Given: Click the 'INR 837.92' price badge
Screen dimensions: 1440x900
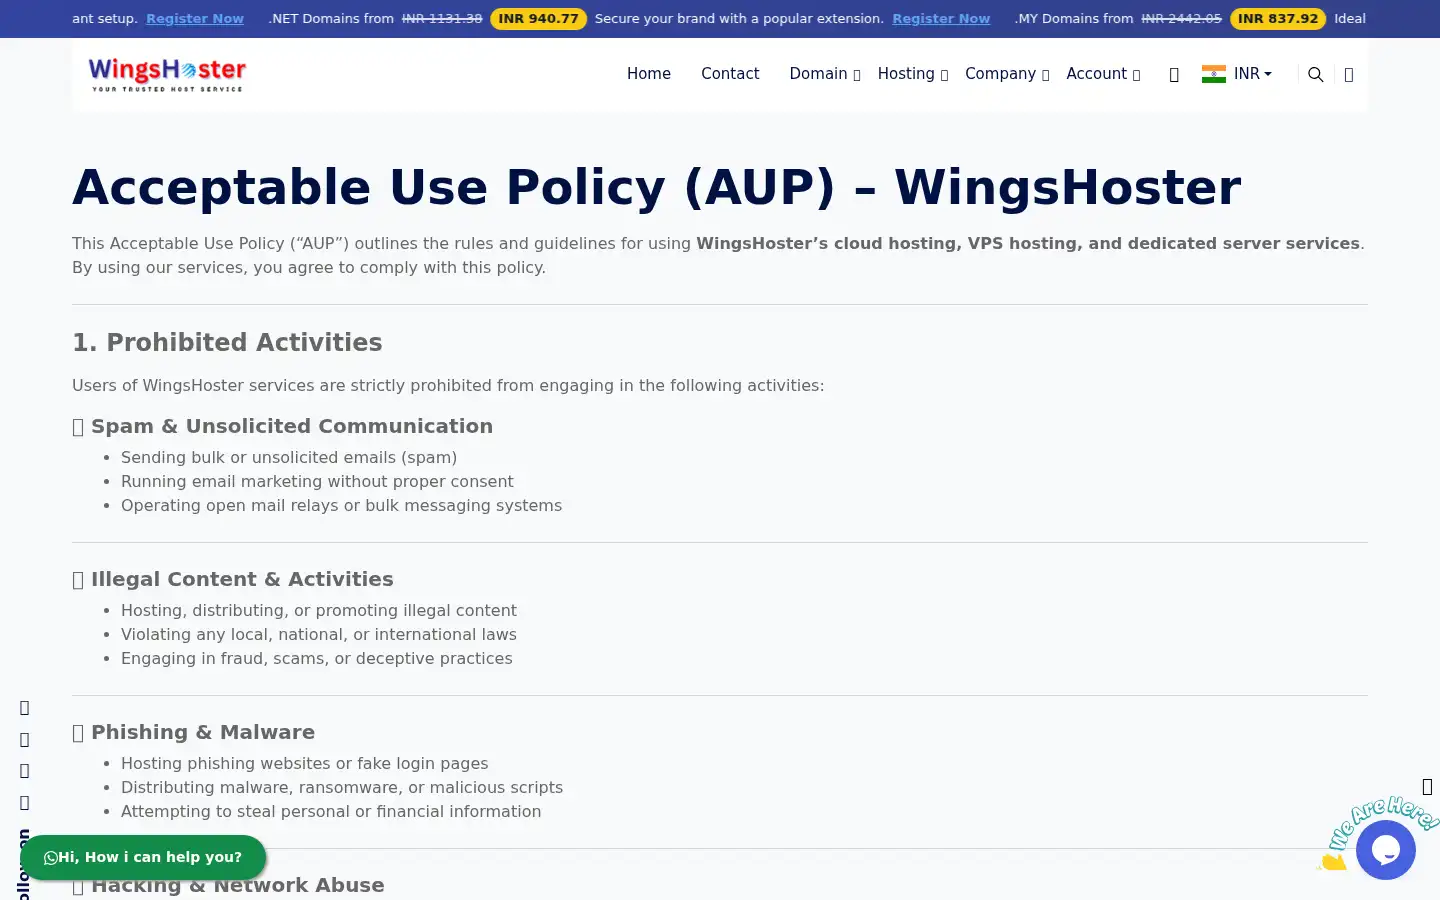Looking at the screenshot, I should (x=1278, y=19).
